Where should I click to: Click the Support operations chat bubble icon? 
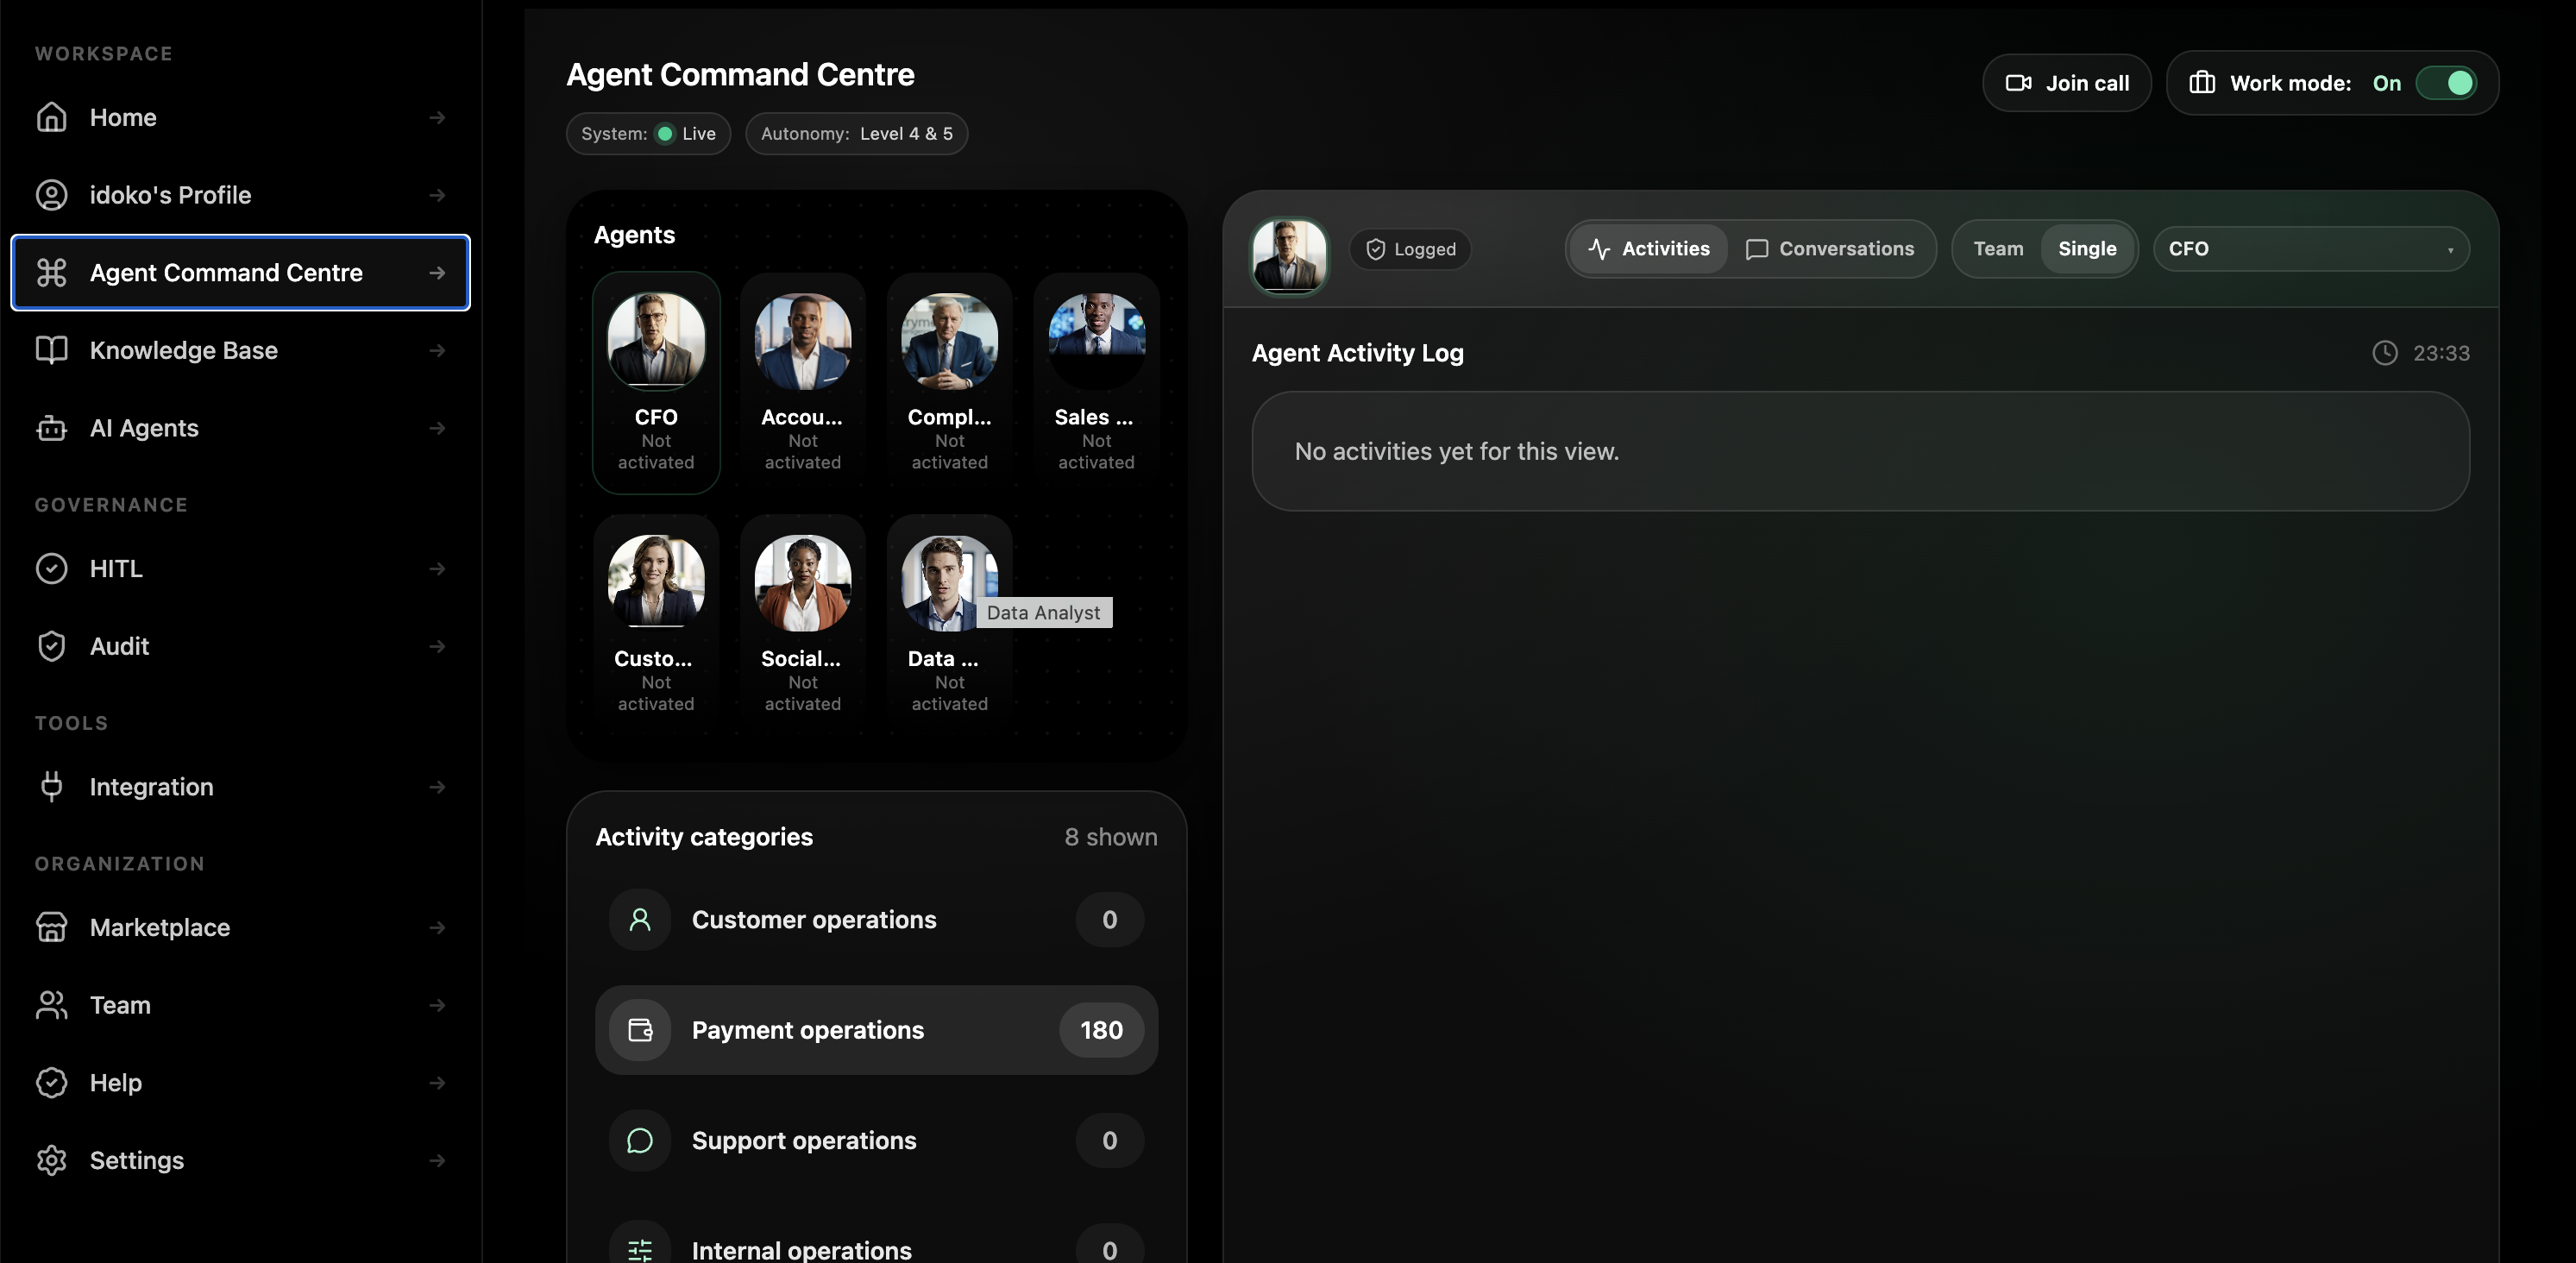pos(640,1140)
